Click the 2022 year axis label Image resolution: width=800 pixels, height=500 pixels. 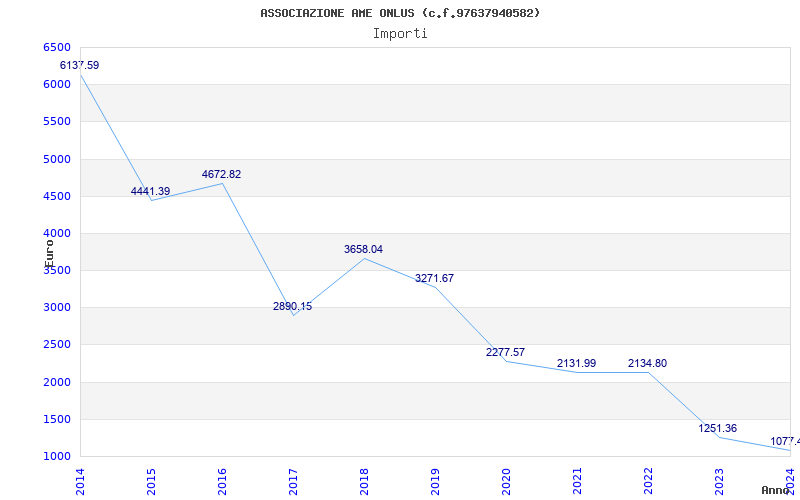(648, 482)
